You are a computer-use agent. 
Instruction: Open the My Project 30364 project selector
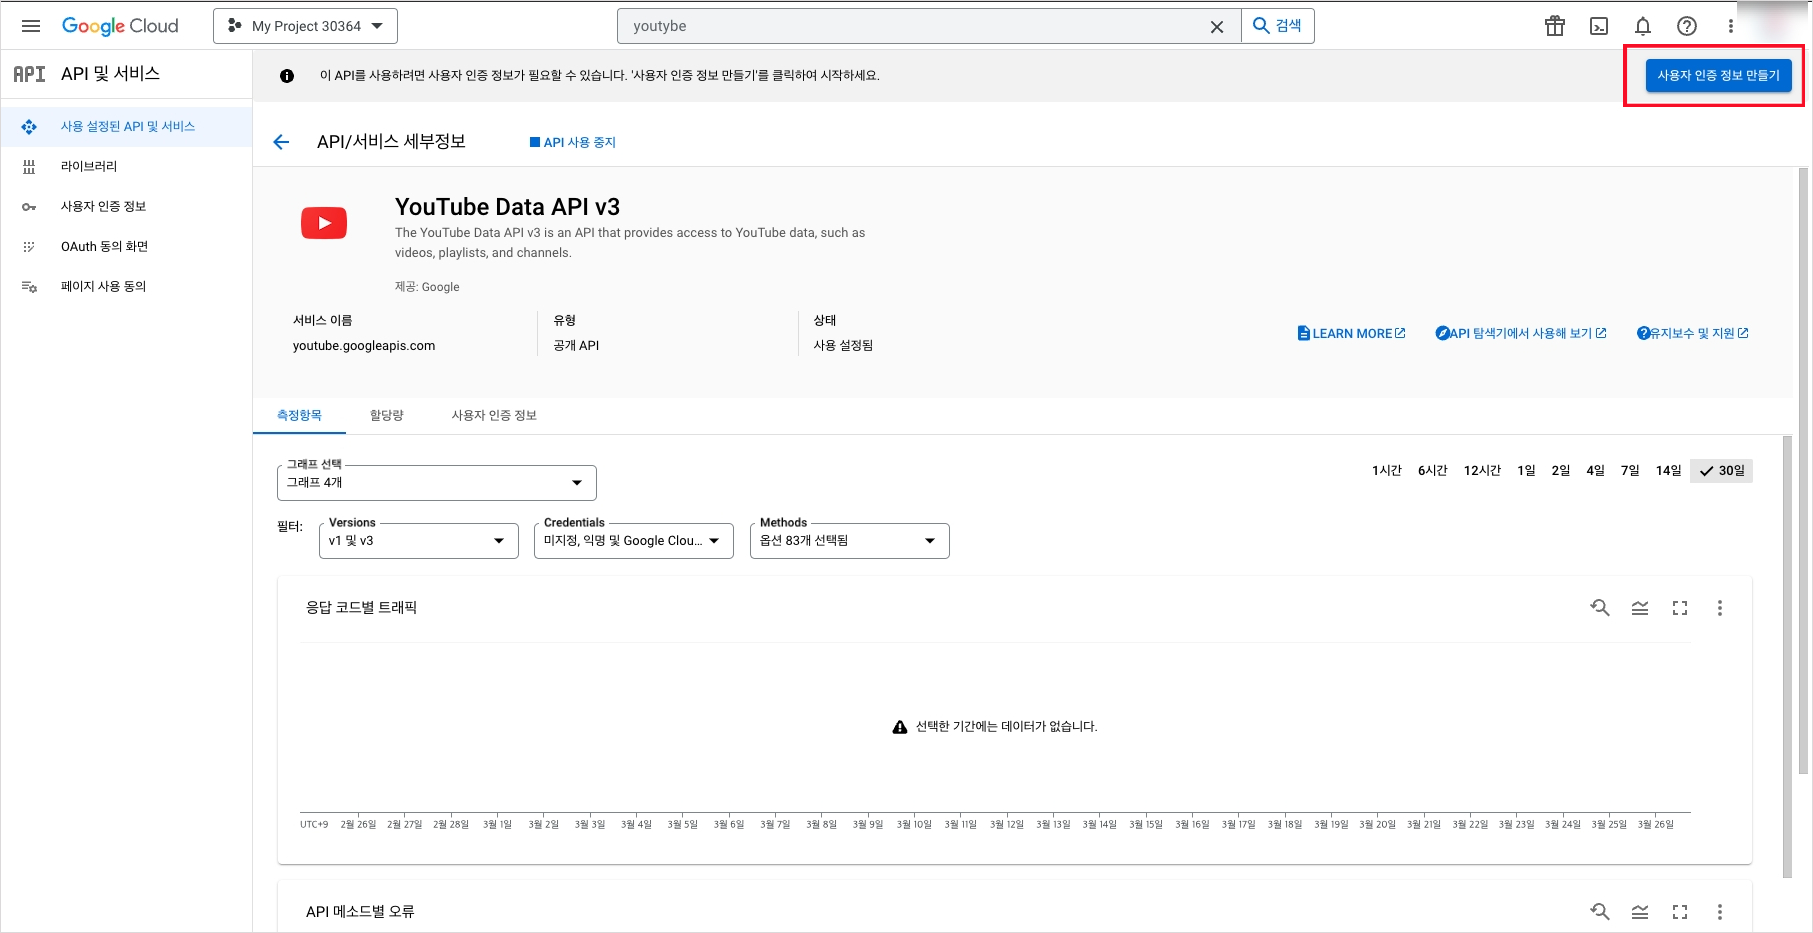point(305,26)
